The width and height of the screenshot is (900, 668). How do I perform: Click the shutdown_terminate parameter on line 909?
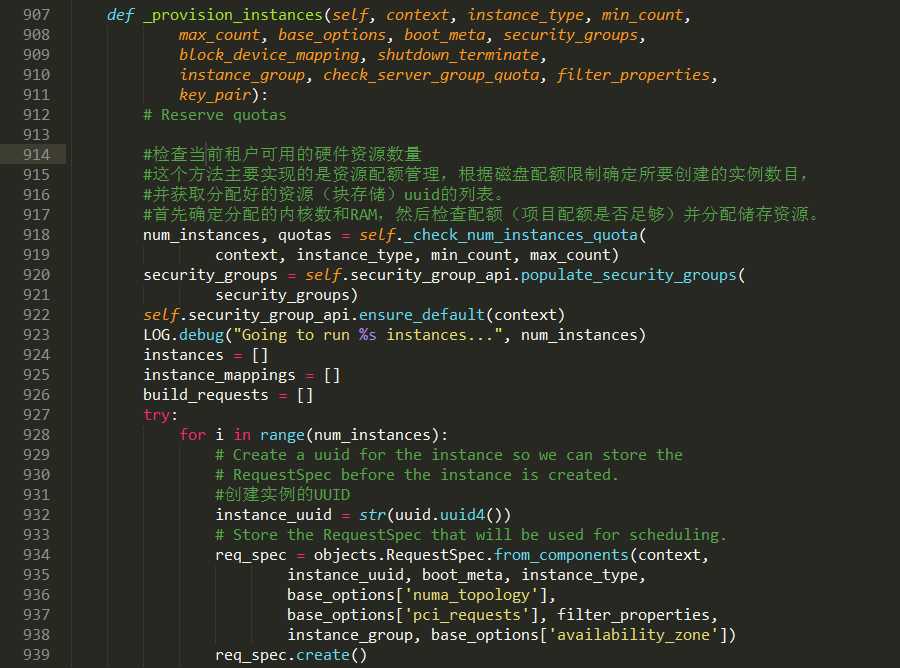(x=458, y=55)
